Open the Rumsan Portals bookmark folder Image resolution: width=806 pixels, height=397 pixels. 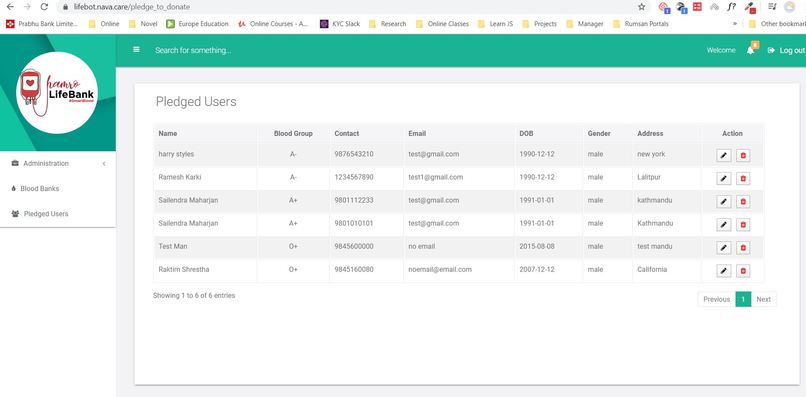click(x=641, y=24)
